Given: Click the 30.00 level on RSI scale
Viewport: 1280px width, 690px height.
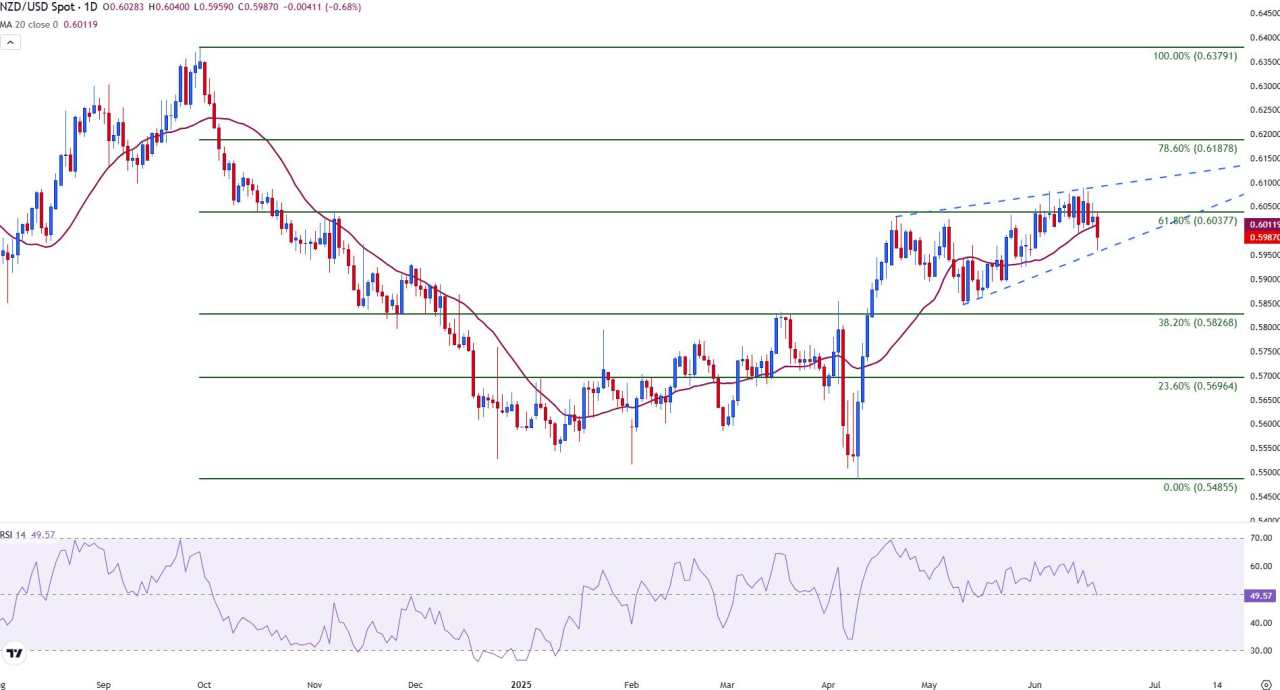Looking at the screenshot, I should 1262,650.
